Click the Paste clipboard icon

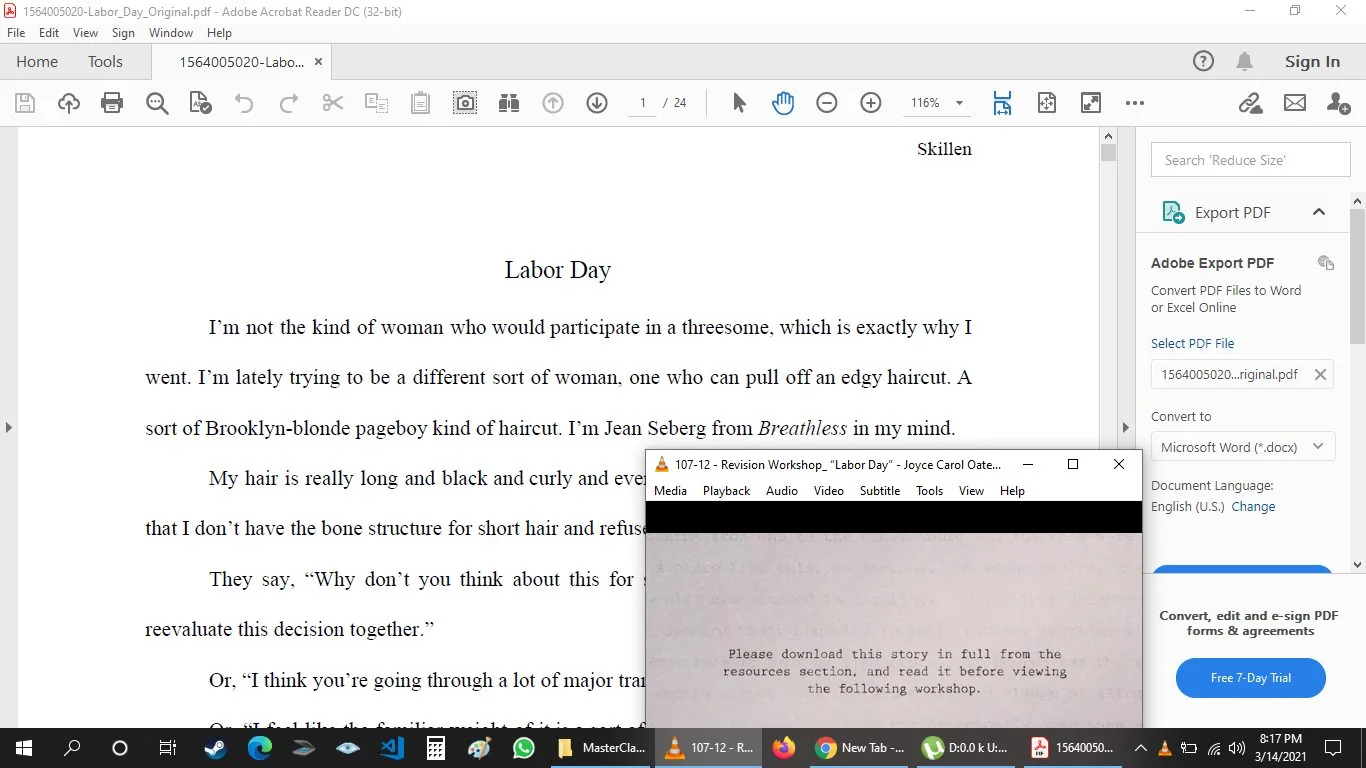tap(421, 103)
